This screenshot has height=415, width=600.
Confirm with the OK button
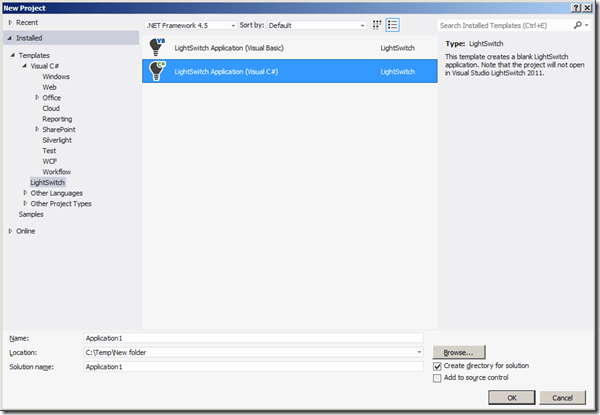point(512,398)
